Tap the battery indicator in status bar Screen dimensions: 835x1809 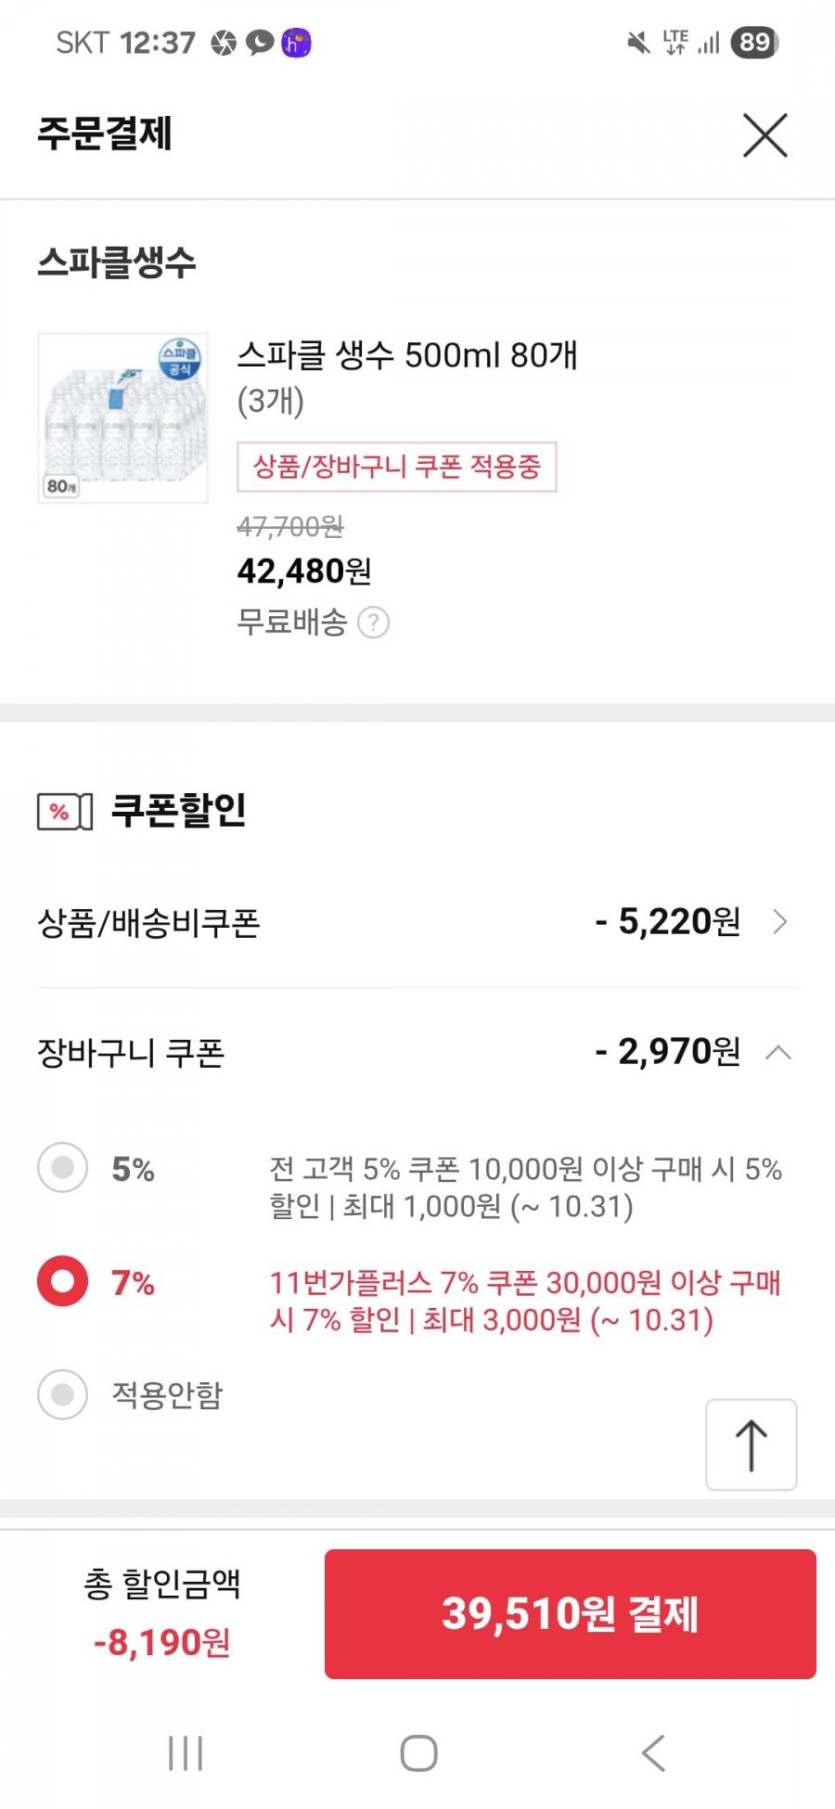coord(754,42)
